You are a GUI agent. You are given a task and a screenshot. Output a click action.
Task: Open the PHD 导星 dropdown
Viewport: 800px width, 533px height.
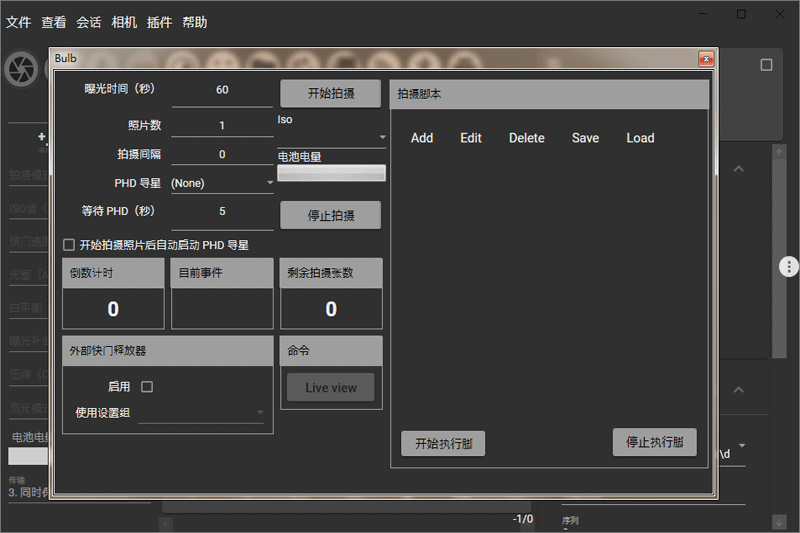coord(222,183)
